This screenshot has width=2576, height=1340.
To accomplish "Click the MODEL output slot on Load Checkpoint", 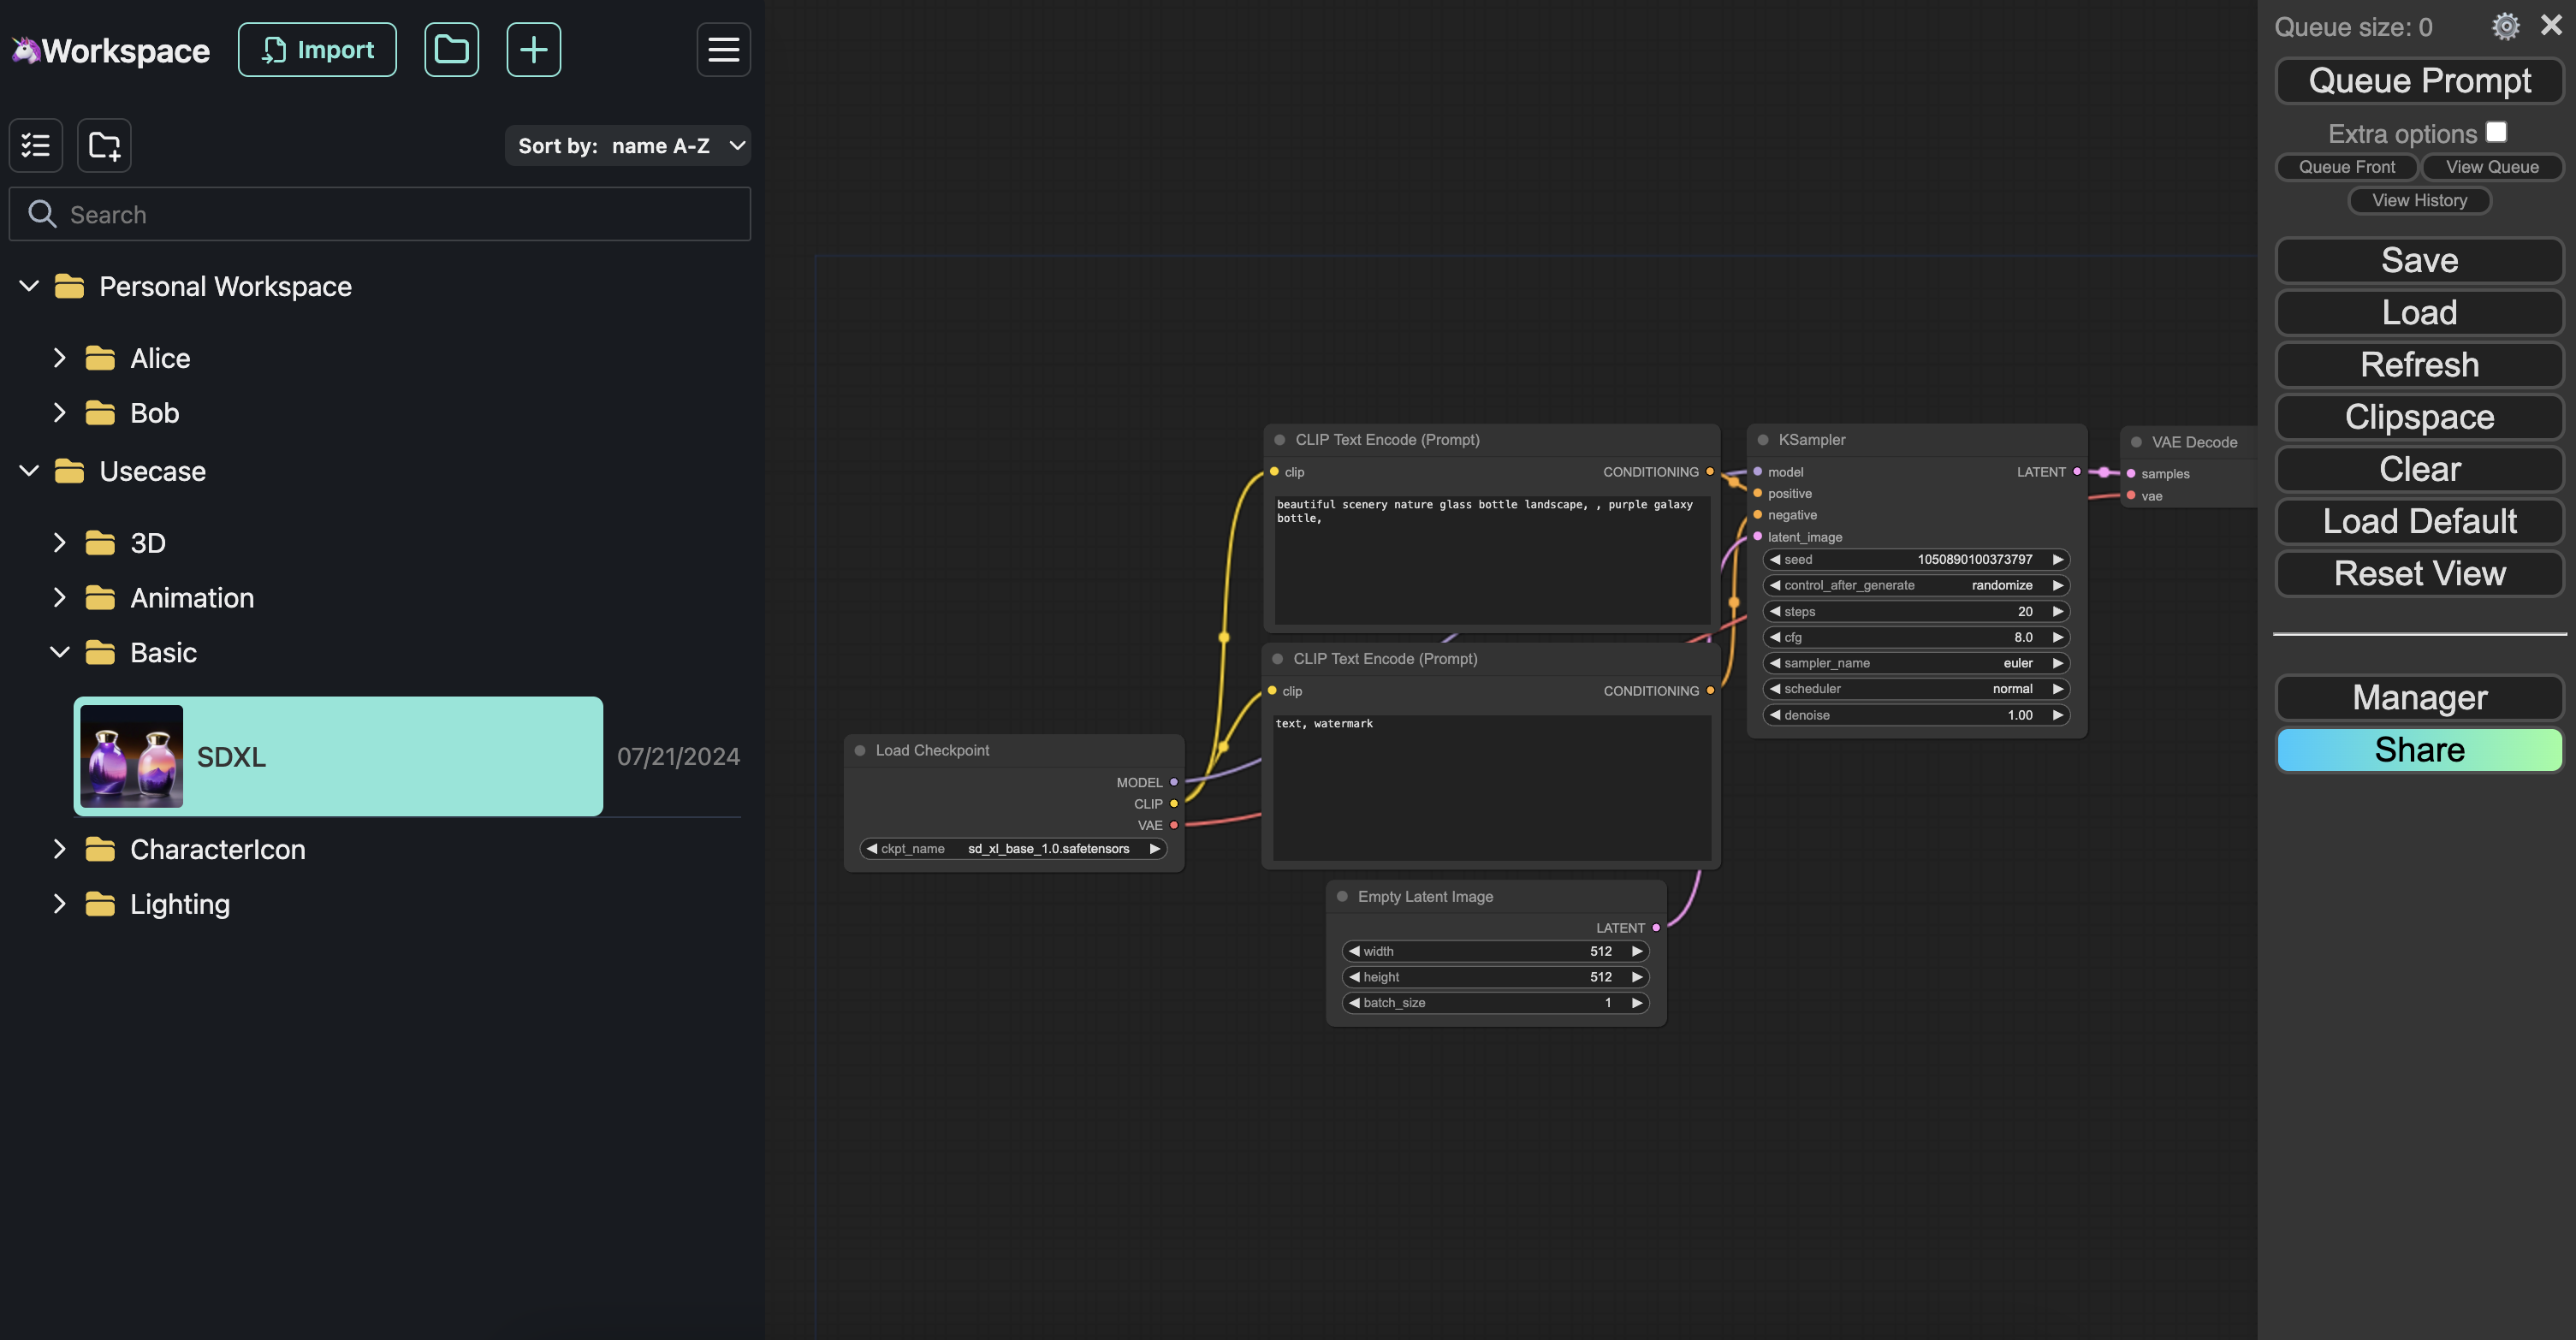I will (x=1174, y=782).
